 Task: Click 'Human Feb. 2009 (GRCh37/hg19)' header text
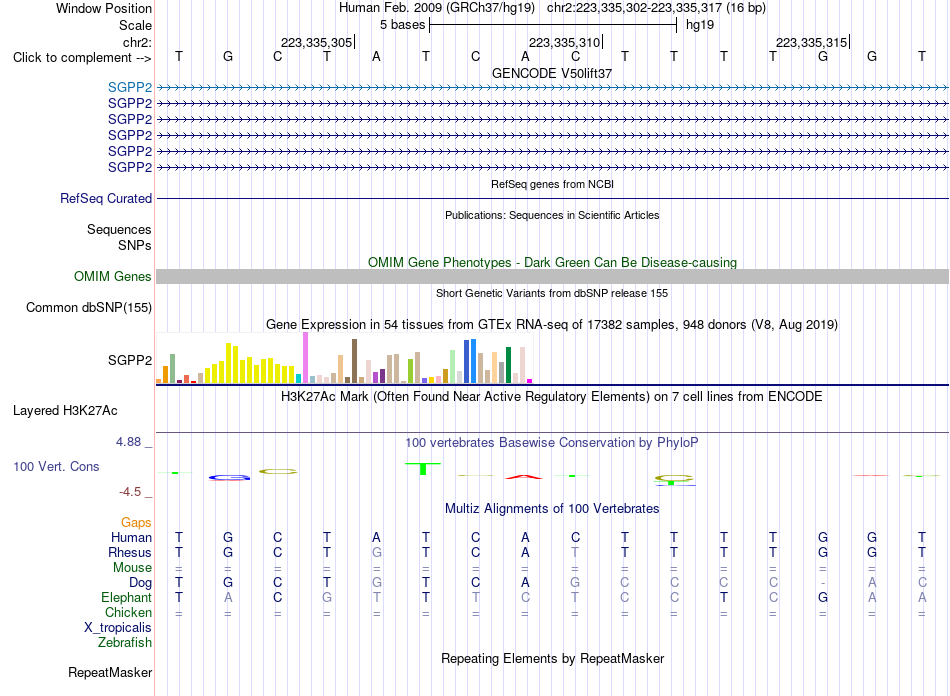coord(437,8)
